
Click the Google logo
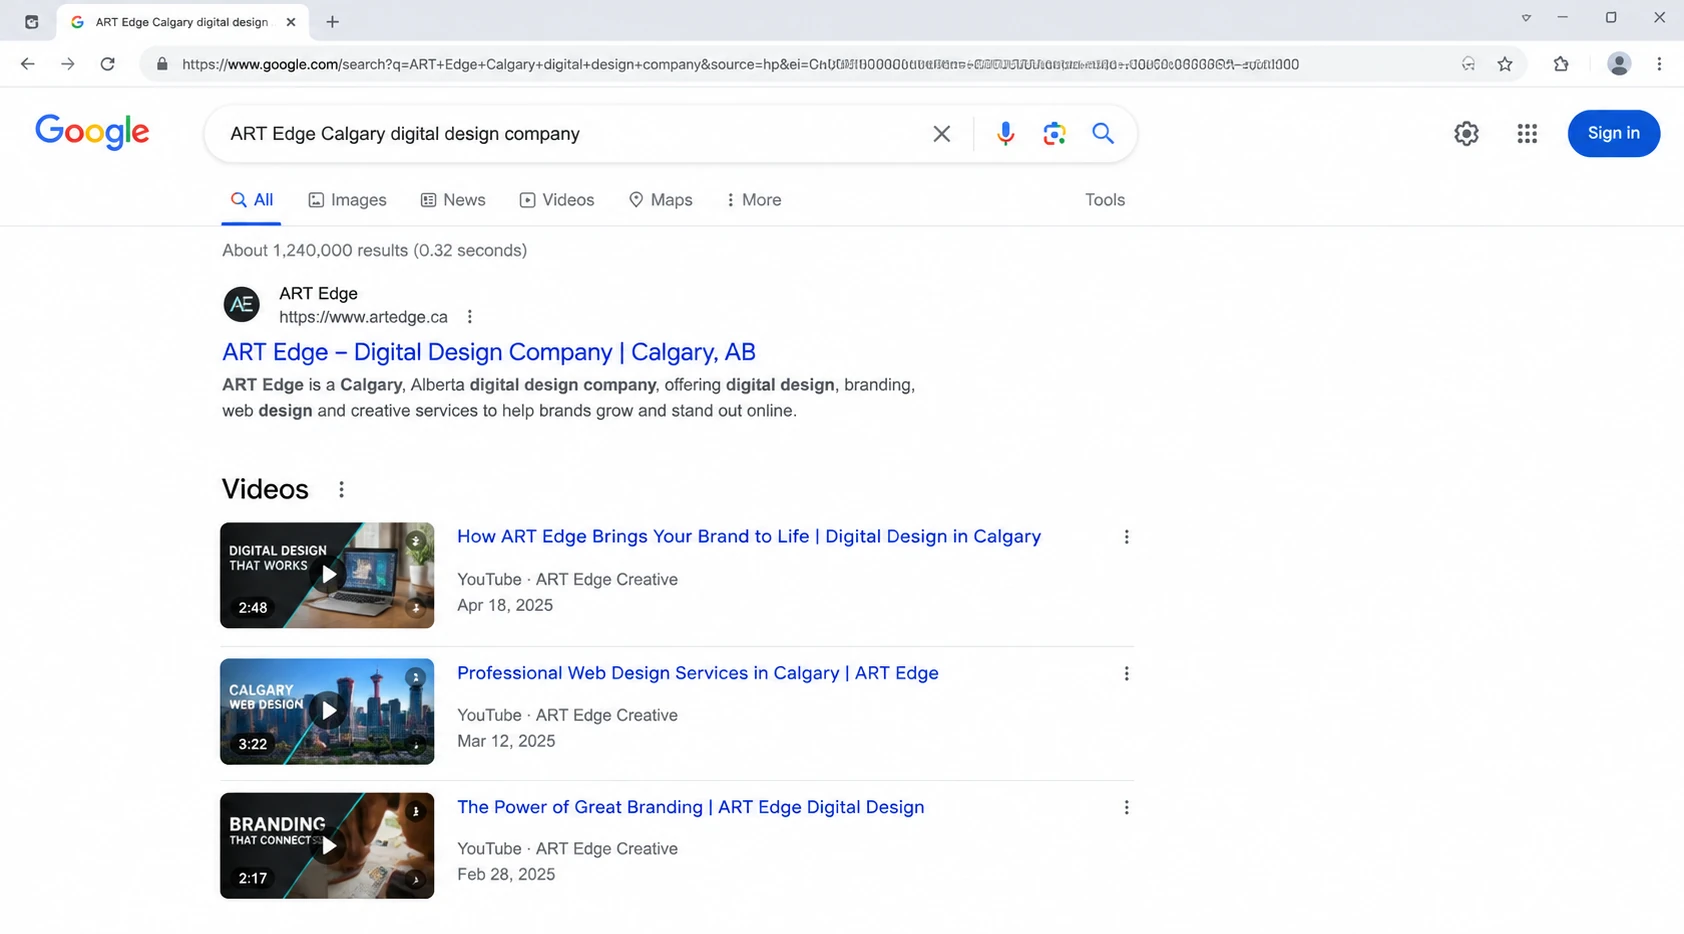tap(92, 132)
